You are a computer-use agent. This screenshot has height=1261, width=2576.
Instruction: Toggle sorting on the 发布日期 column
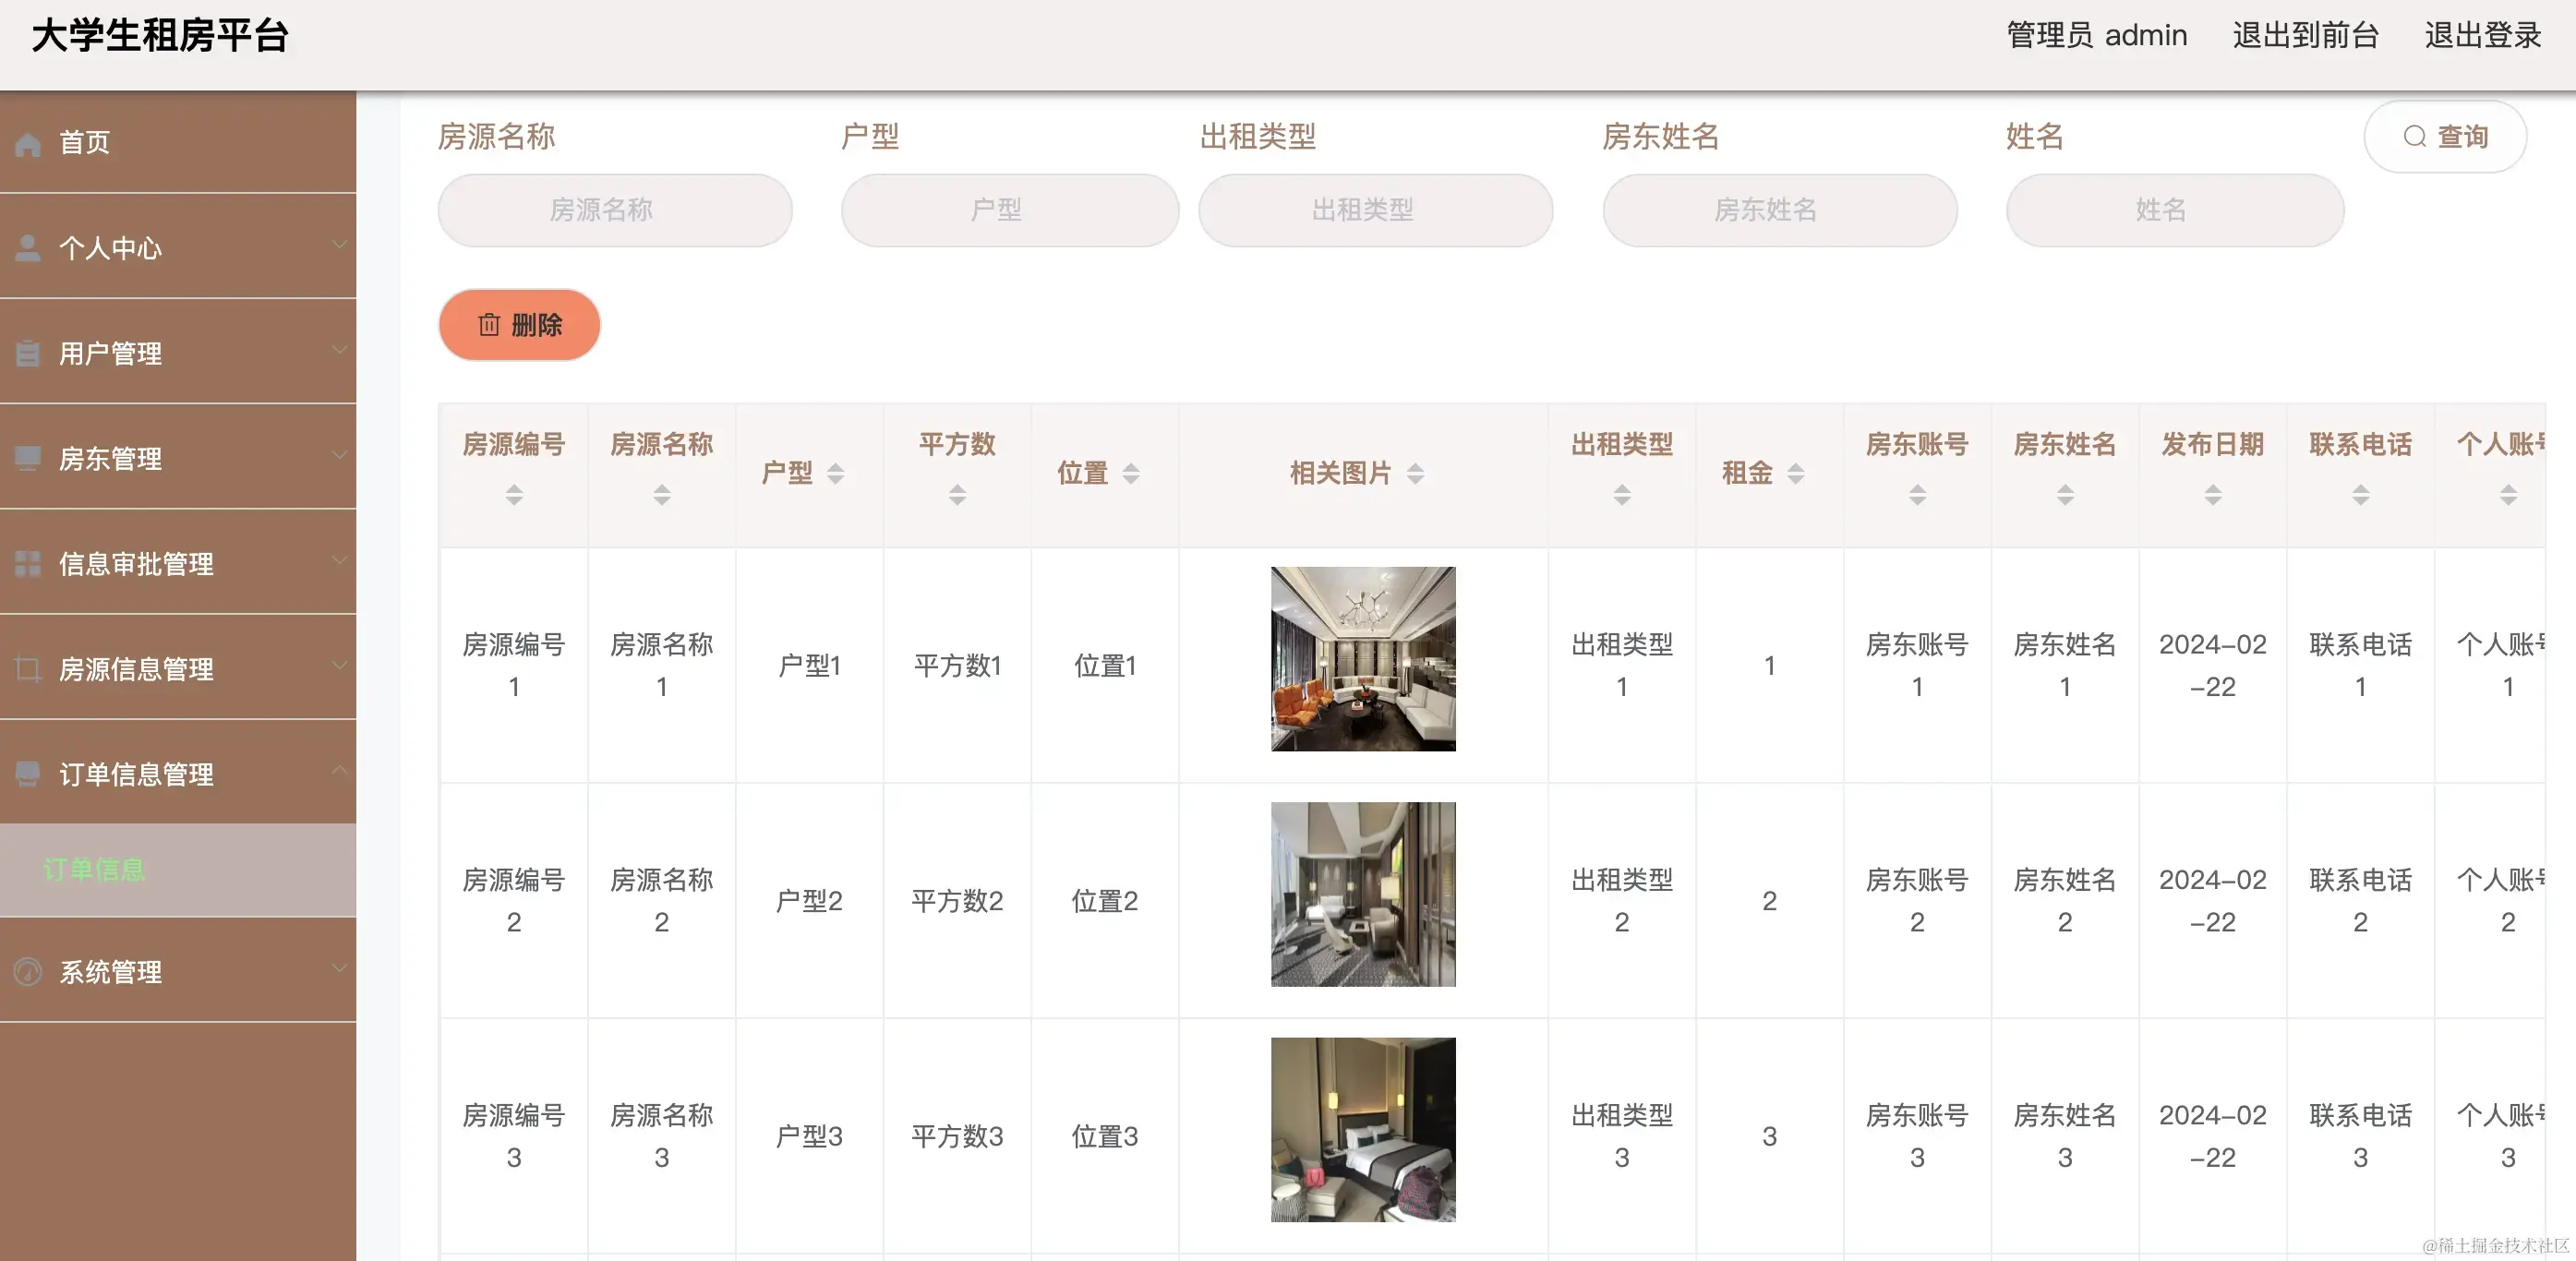click(2213, 494)
